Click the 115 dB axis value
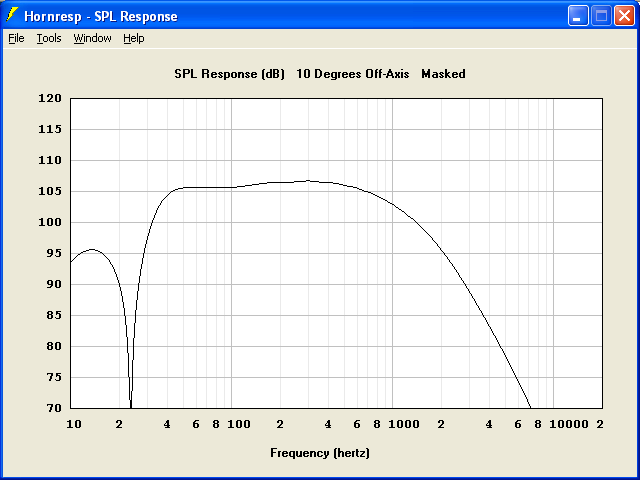This screenshot has height=480, width=640. pos(50,129)
